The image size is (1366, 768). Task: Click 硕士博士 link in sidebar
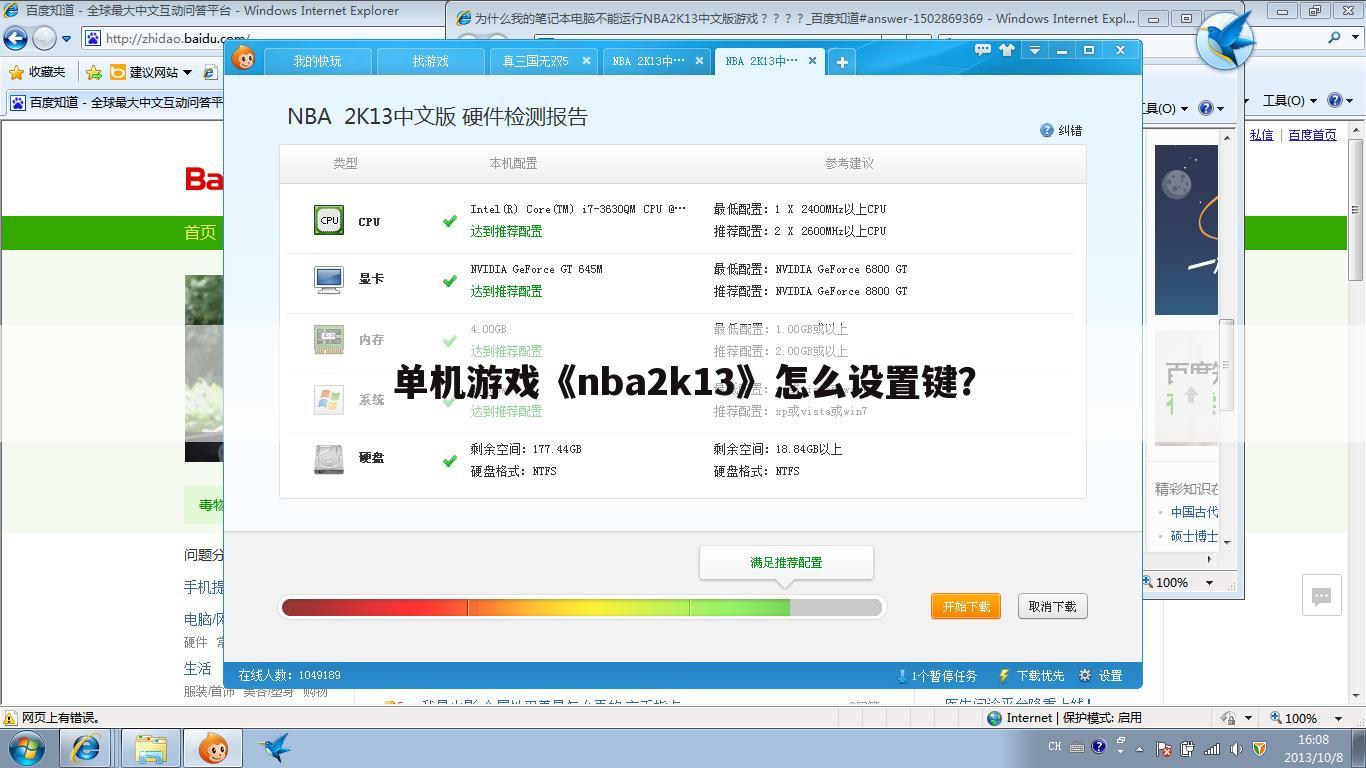pos(1194,536)
